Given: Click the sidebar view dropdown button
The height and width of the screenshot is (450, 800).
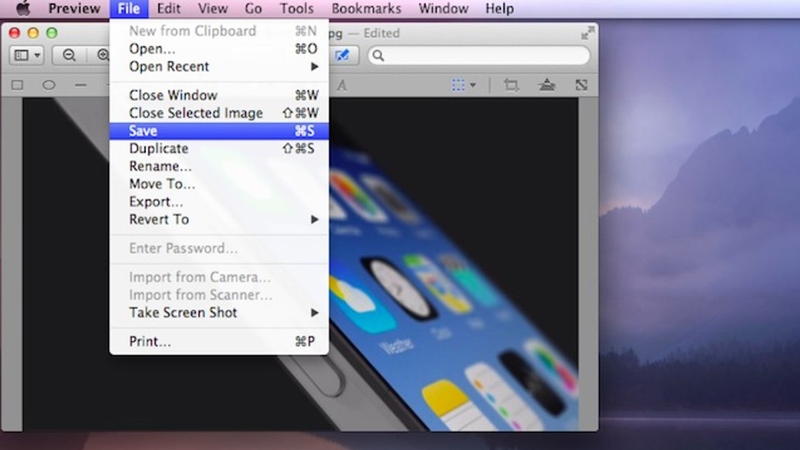Looking at the screenshot, I should 27,55.
